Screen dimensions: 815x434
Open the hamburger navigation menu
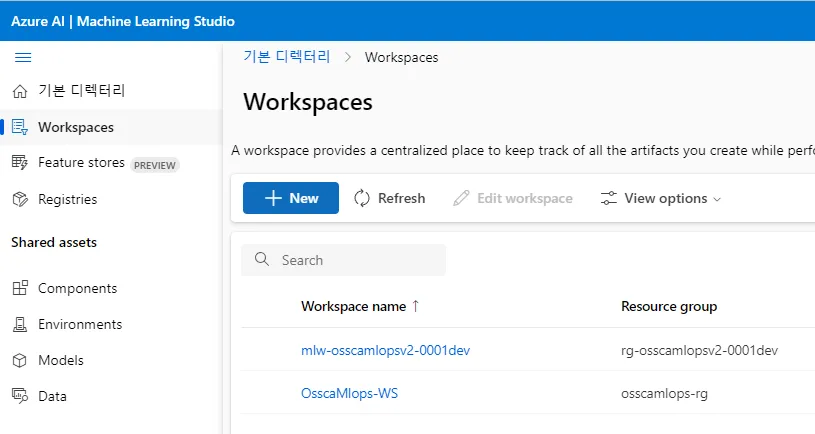[x=23, y=57]
